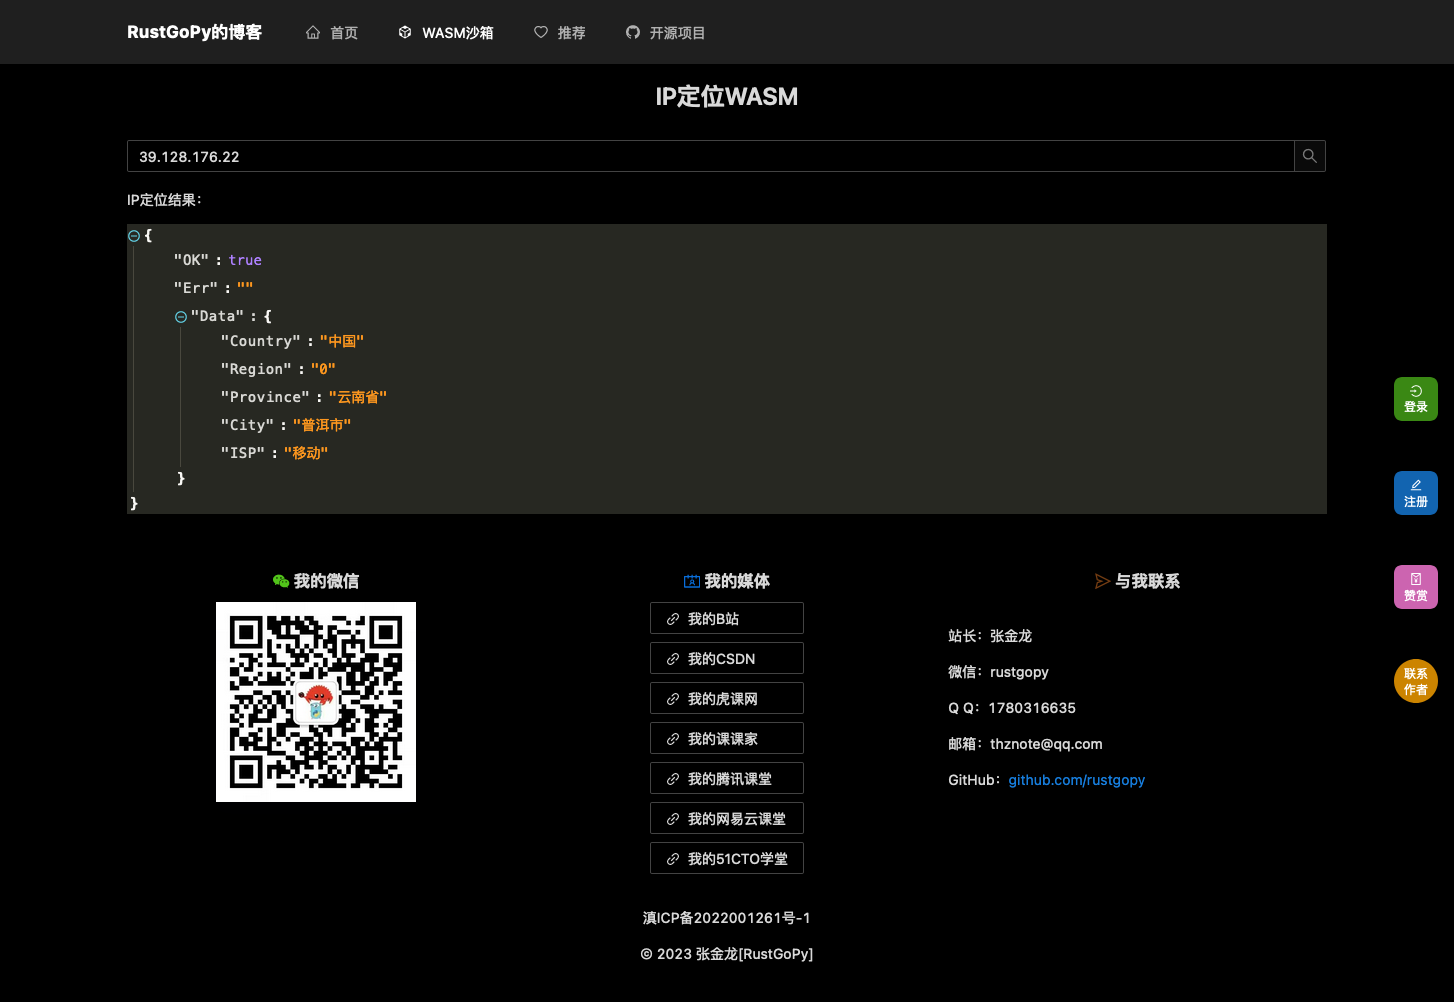Click the email thznote@qq.com
The image size is (1454, 1002).
point(1046,744)
